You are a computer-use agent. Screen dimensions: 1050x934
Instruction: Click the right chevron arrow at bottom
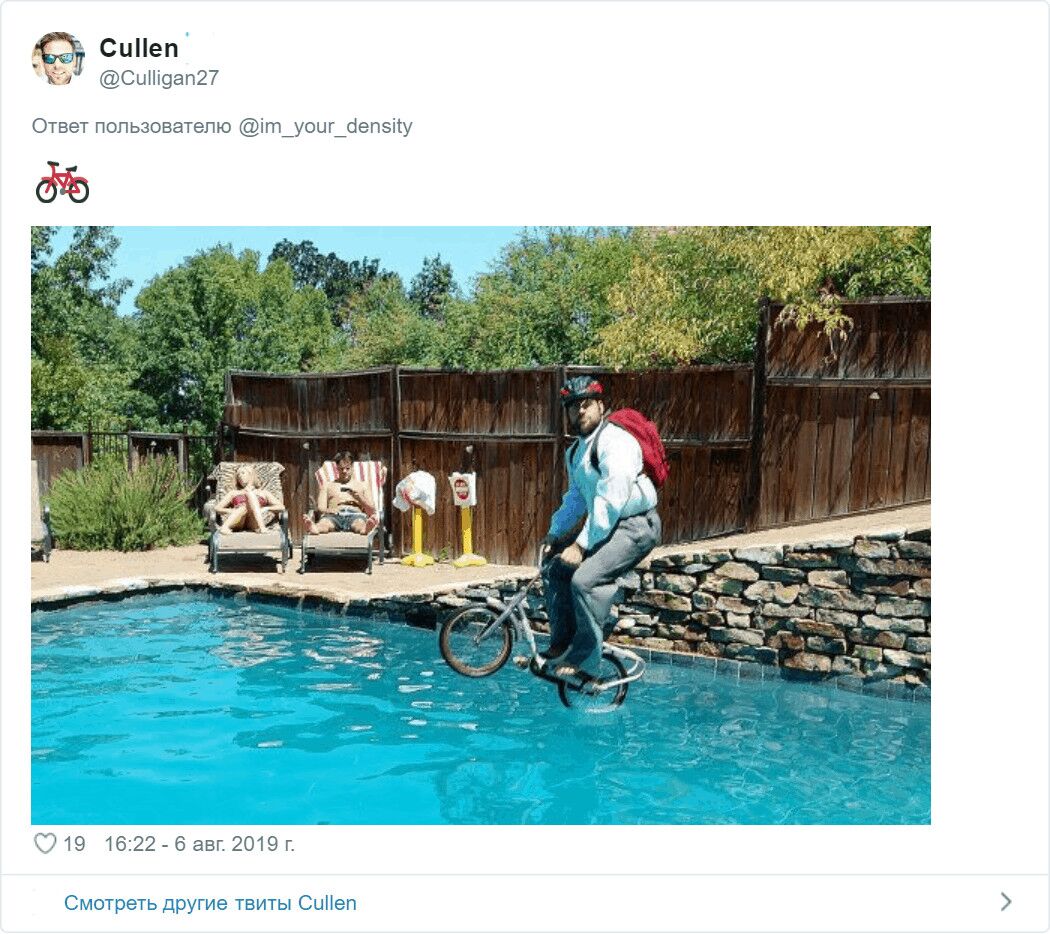pos(1006,902)
